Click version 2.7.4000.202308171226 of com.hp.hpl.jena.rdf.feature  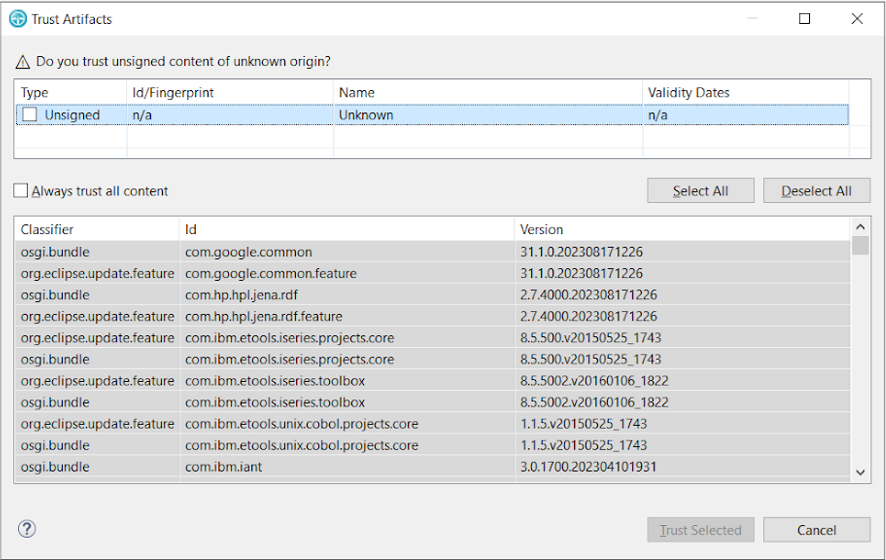[x=588, y=316]
